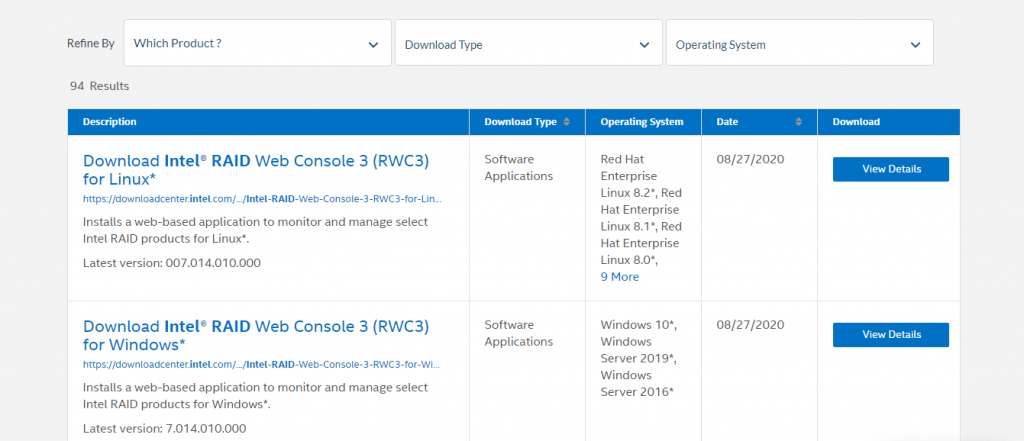
Task: Sort by Download Type column arrows
Action: point(566,122)
